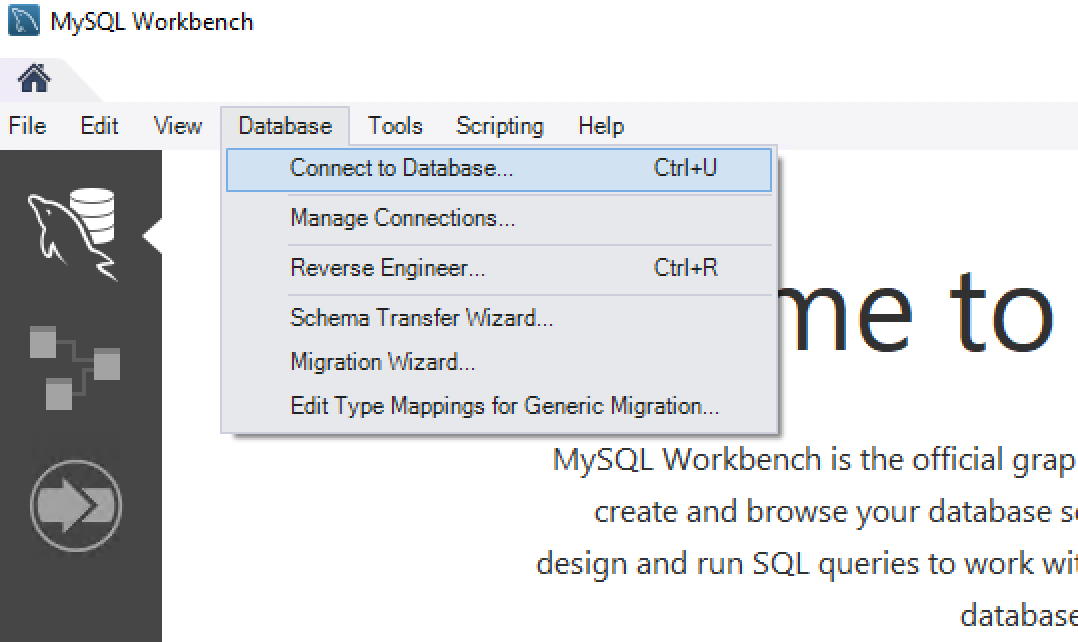Choose Manage Connections... menu entry
Screen dimensions: 1078x642
[x=499, y=219]
